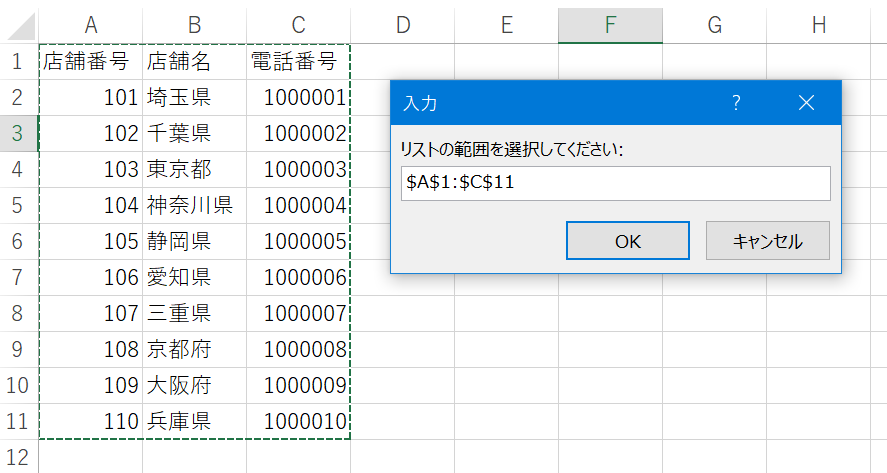Select row 8 header
This screenshot has height=473, width=887.
(x=17, y=313)
